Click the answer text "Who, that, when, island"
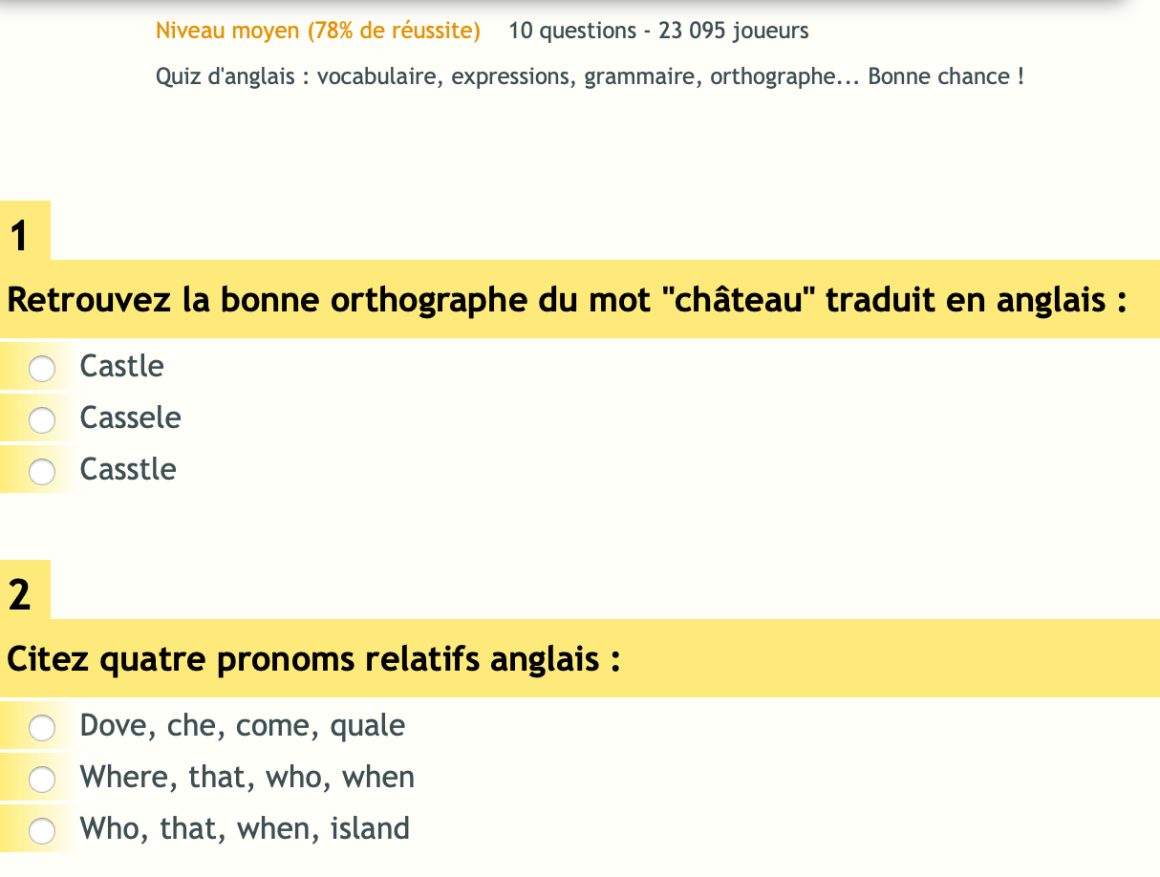 [245, 829]
